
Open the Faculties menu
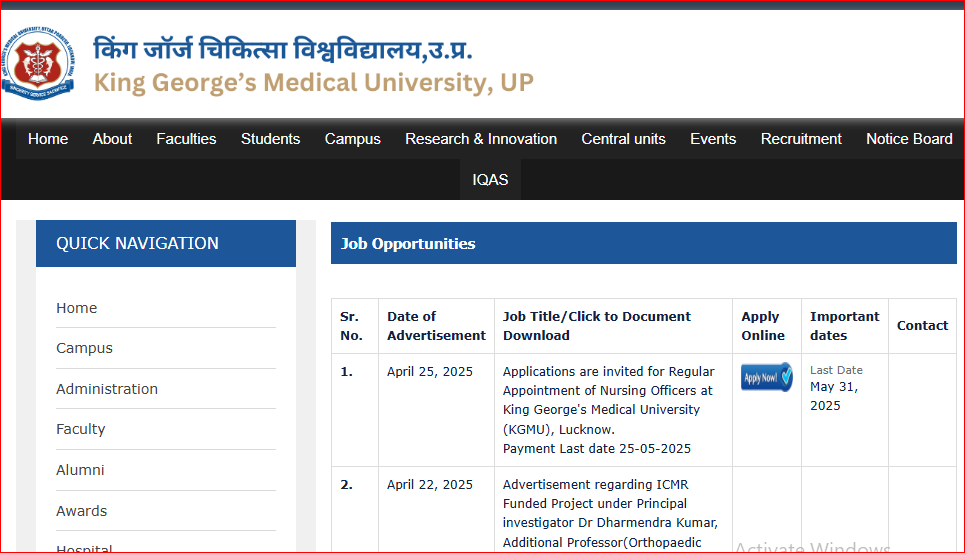pos(186,139)
